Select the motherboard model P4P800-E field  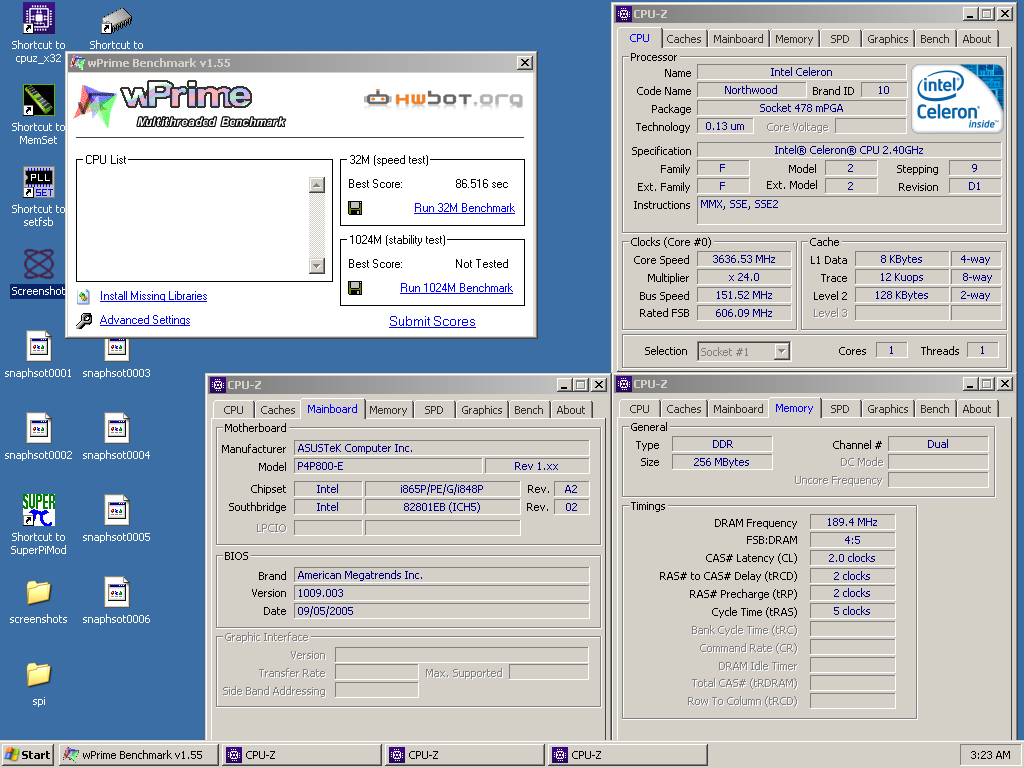(388, 466)
